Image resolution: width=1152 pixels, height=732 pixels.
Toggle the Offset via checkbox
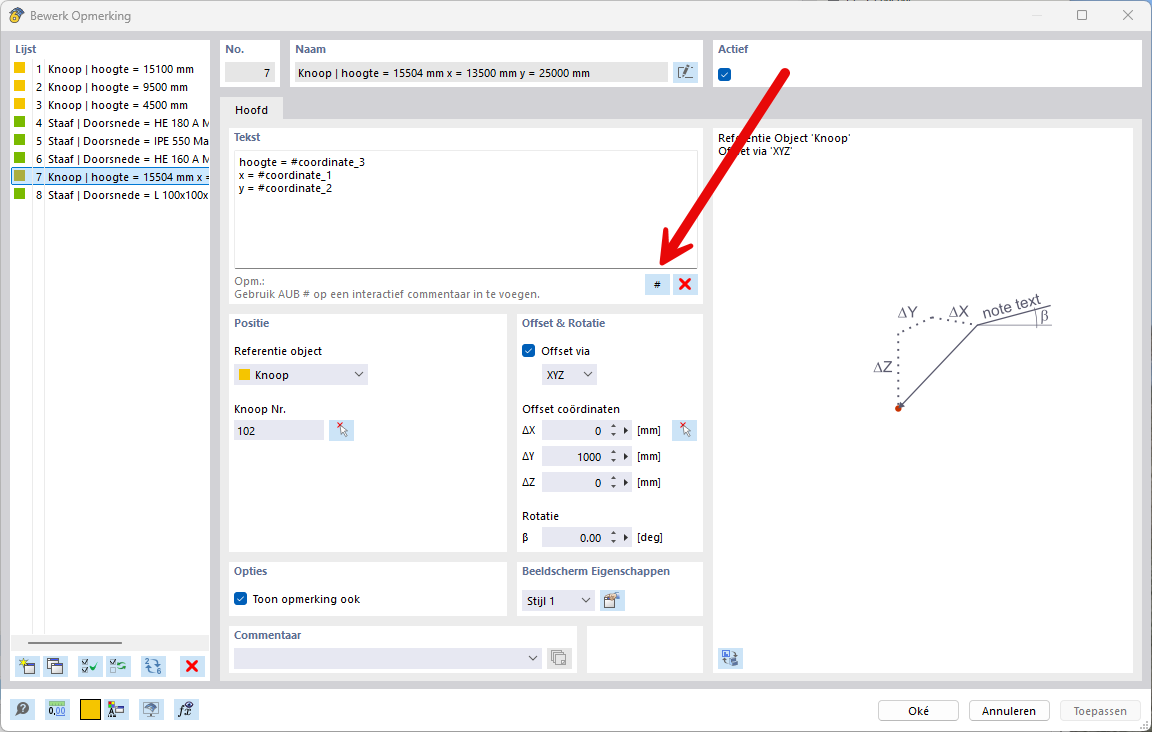[x=529, y=351]
